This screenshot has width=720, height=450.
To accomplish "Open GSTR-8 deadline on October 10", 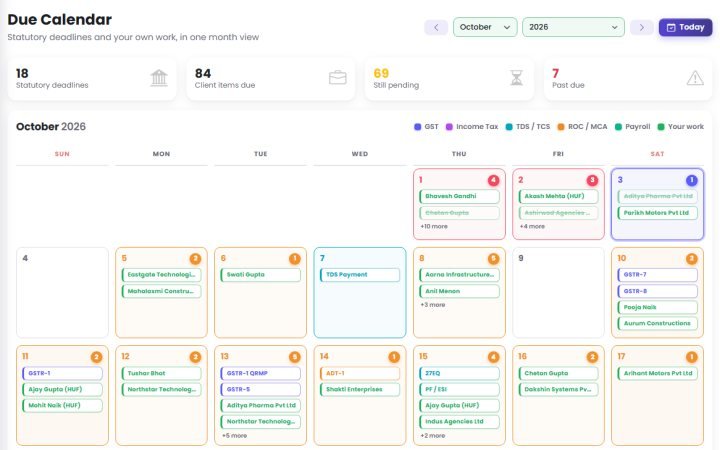I will (x=658, y=291).
